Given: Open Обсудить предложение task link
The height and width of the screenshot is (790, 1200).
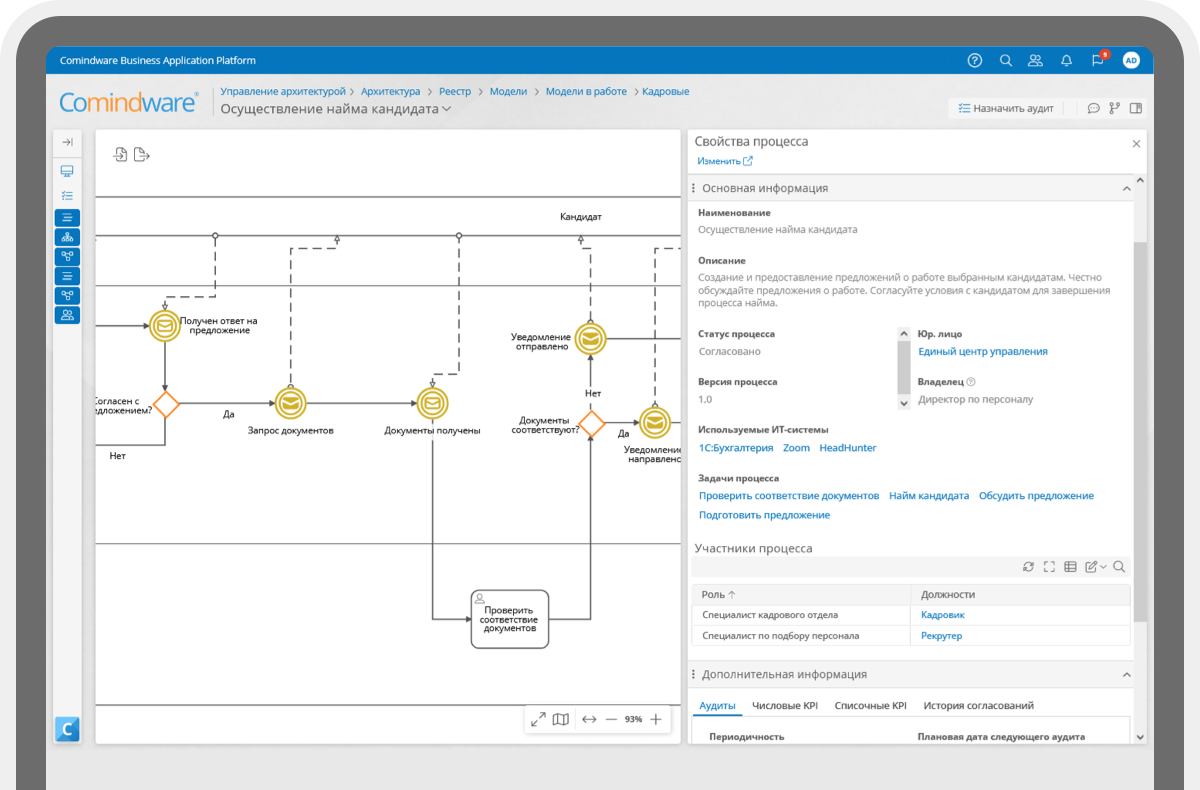Looking at the screenshot, I should [1036, 496].
